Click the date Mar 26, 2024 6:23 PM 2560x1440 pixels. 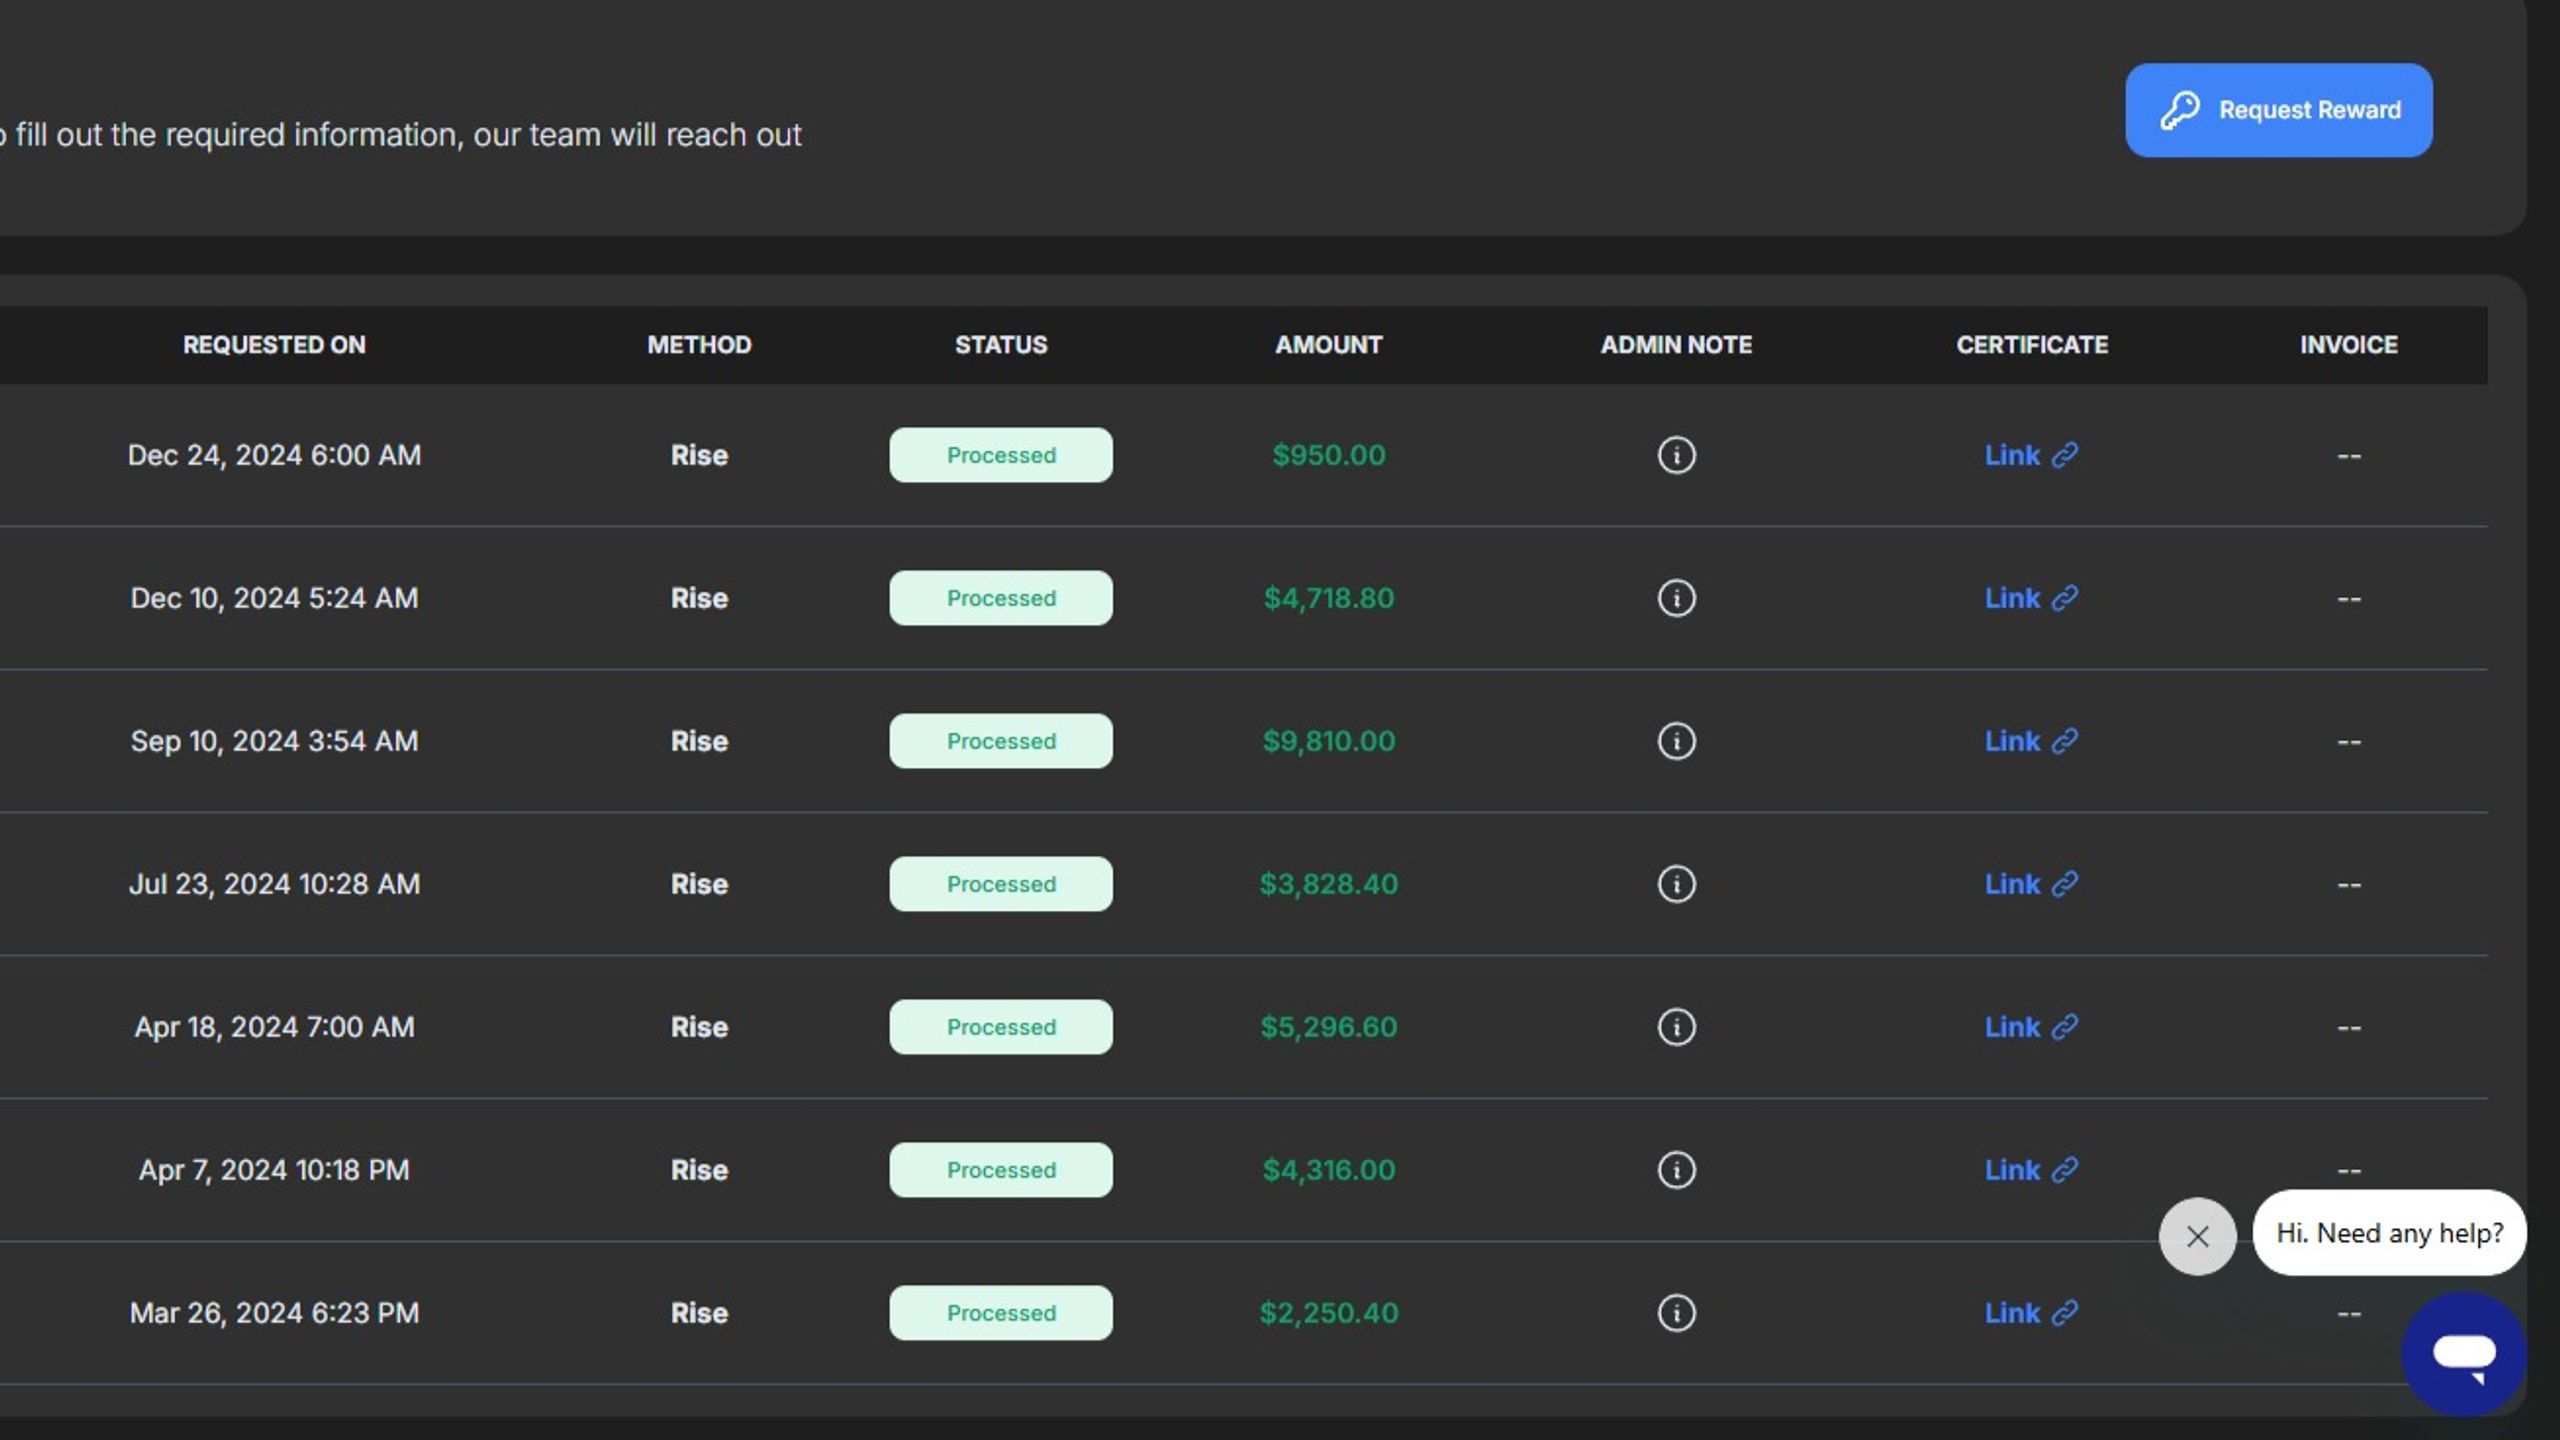click(x=274, y=1313)
